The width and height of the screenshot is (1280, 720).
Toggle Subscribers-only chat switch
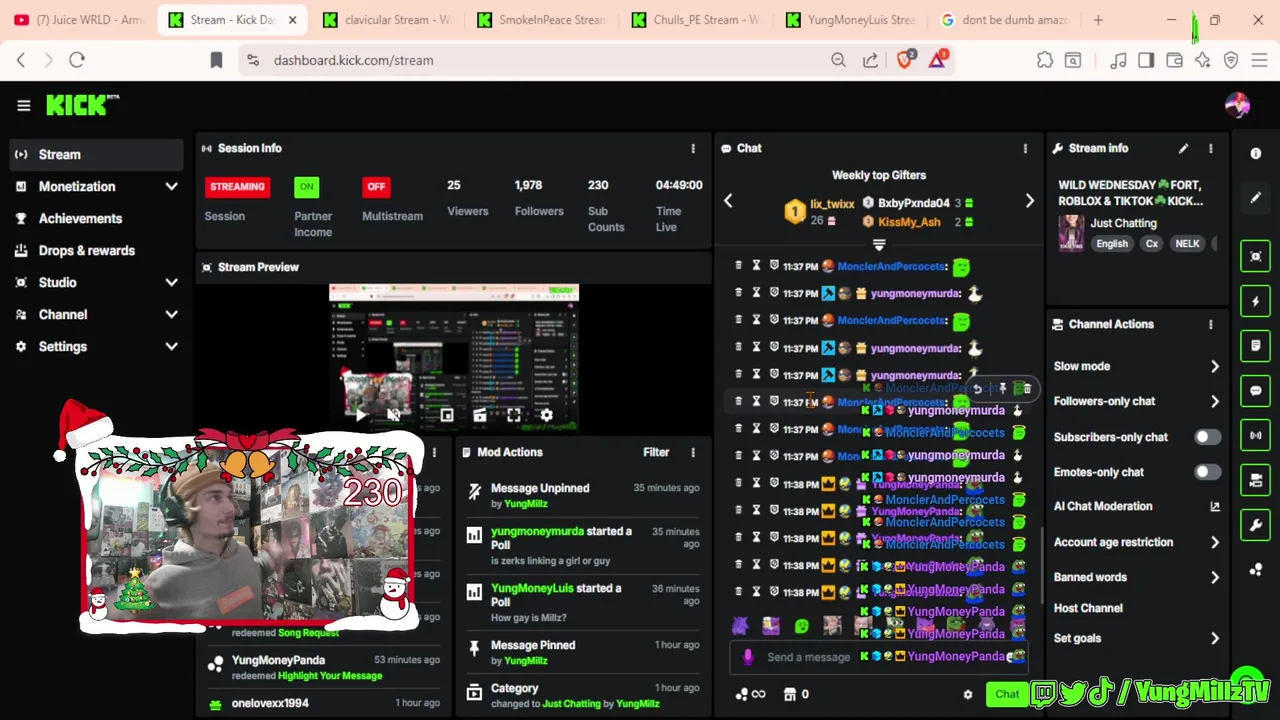(x=1208, y=437)
